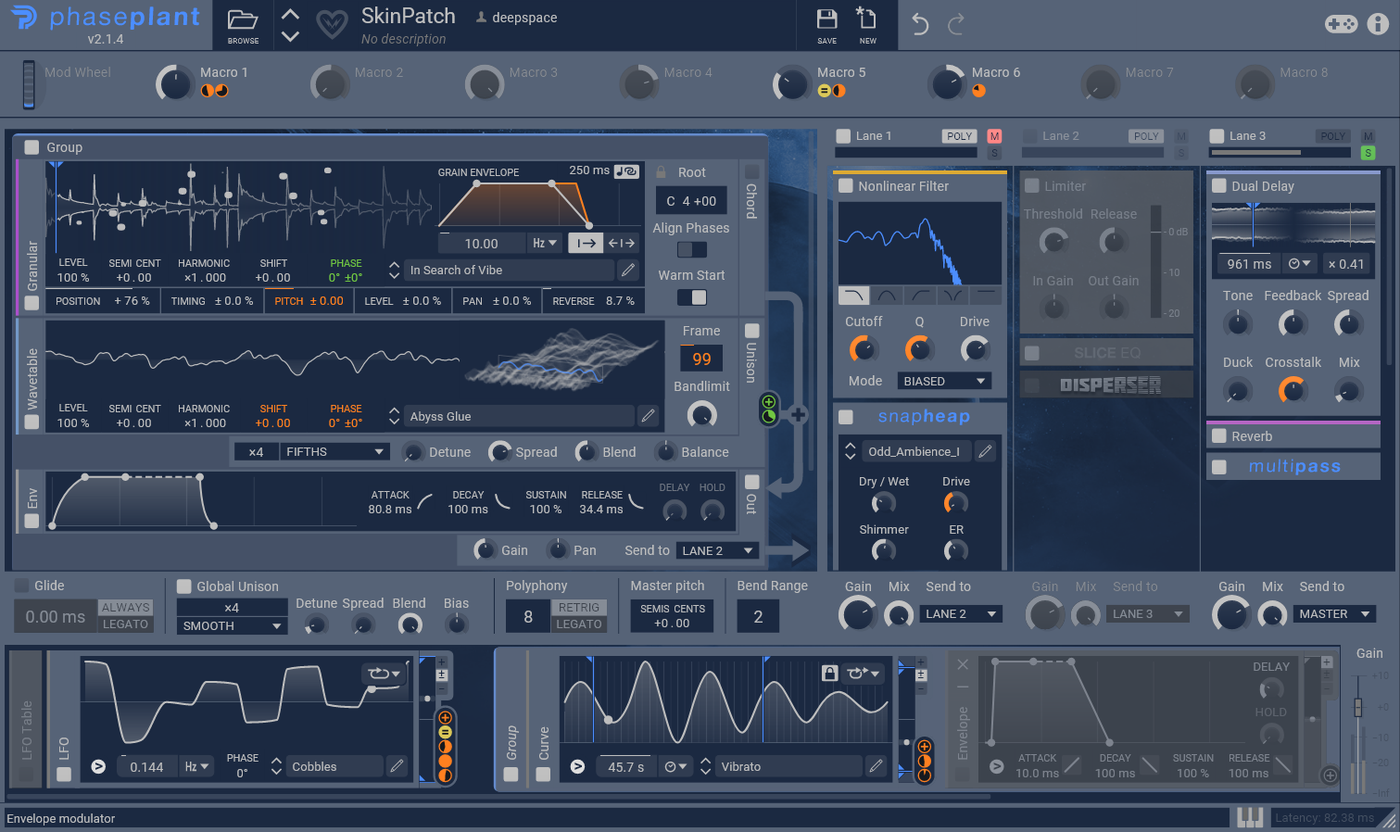Select the POSITION granular parameter tab
This screenshot has width=1400, height=832.
pos(102,301)
